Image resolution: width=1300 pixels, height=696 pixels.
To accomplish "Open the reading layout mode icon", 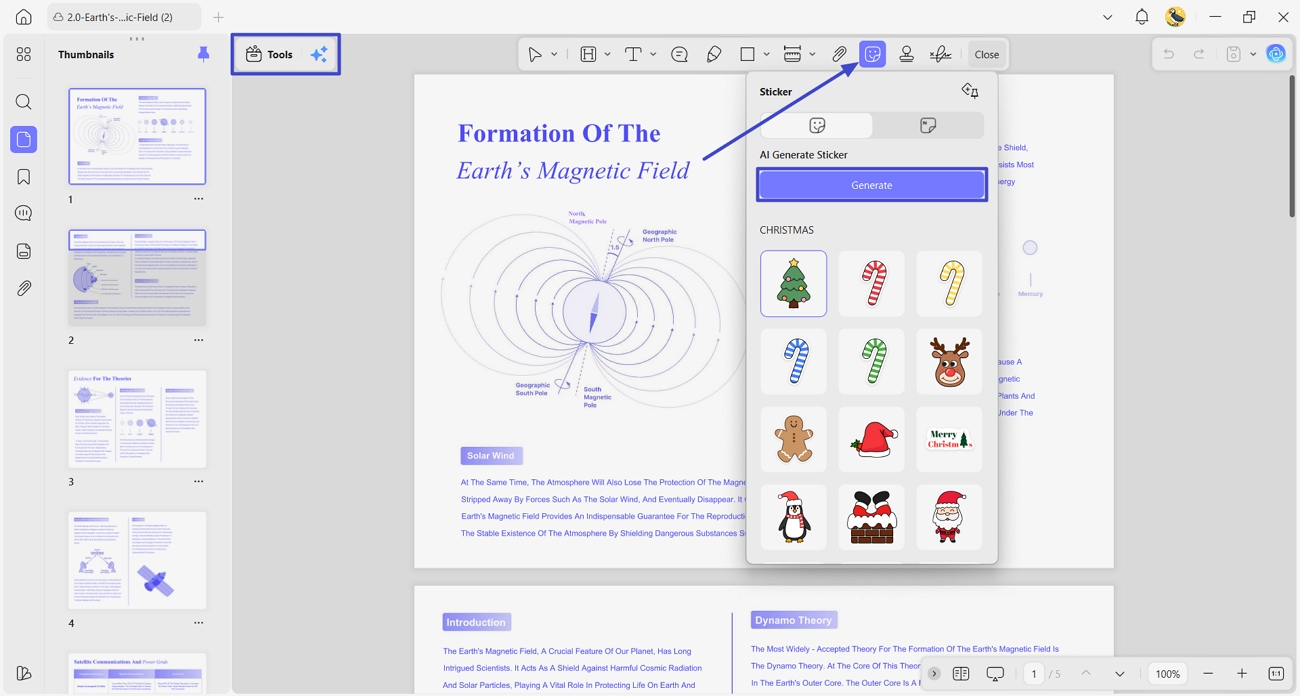I will (x=961, y=674).
